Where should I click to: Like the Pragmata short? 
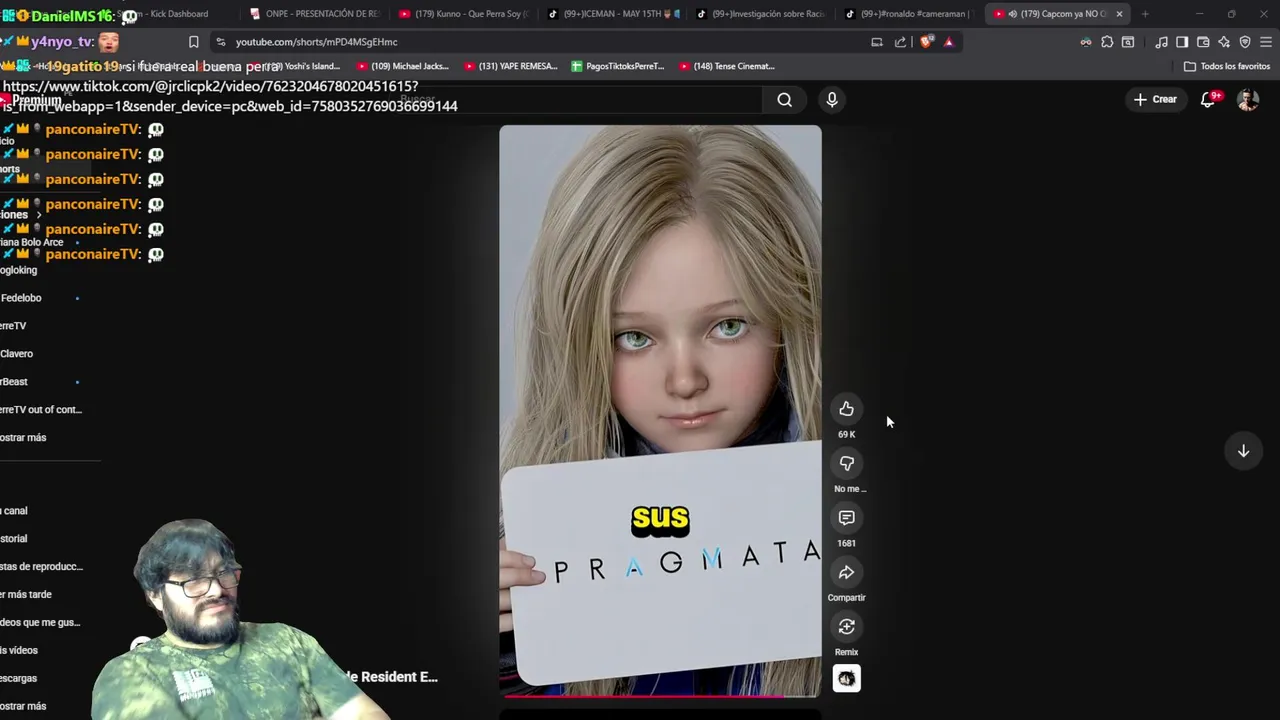(x=846, y=408)
